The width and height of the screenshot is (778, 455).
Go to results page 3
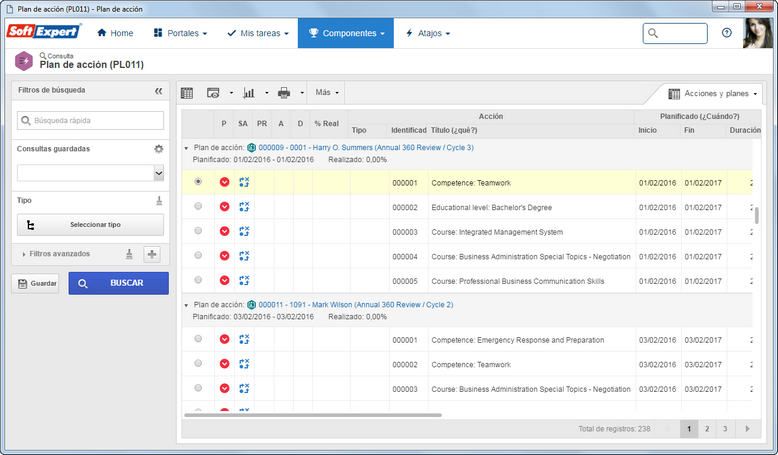(725, 429)
